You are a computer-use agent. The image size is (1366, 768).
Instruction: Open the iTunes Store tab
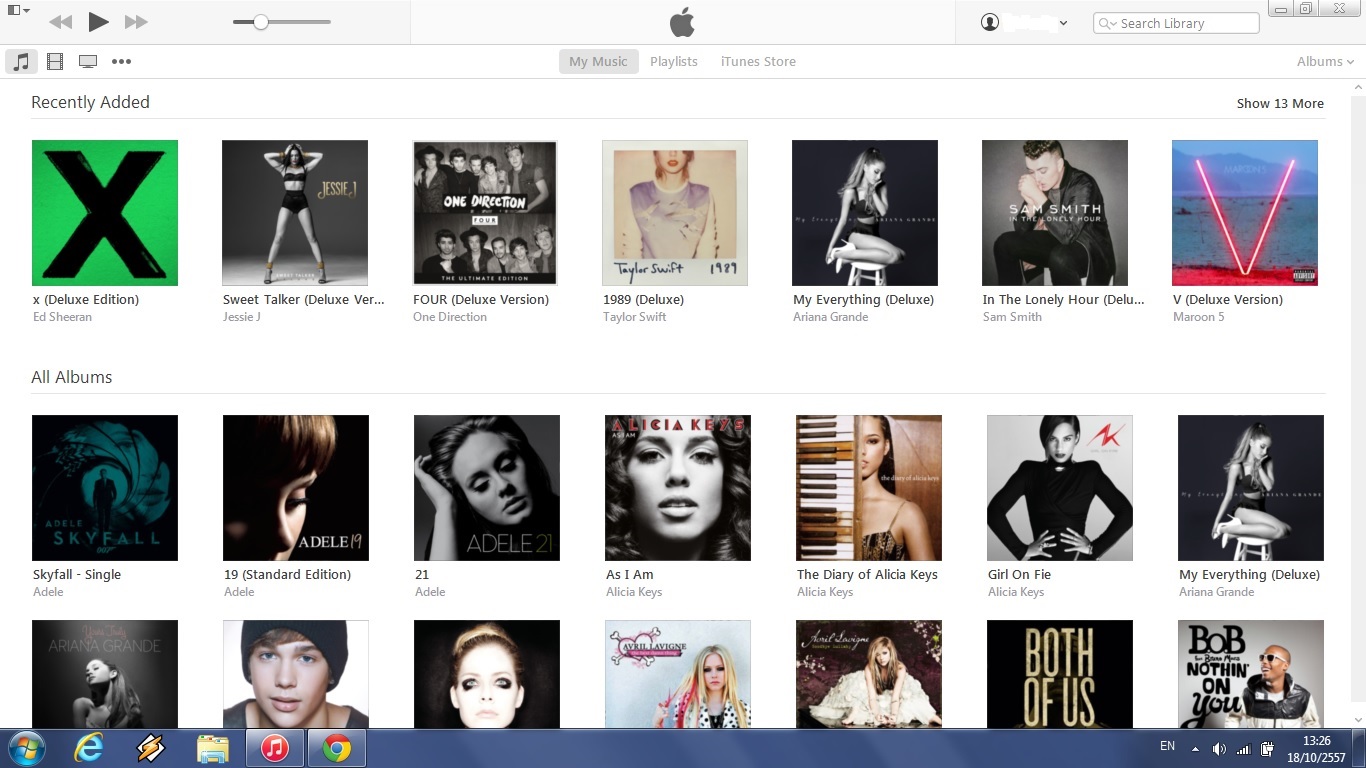tap(758, 61)
